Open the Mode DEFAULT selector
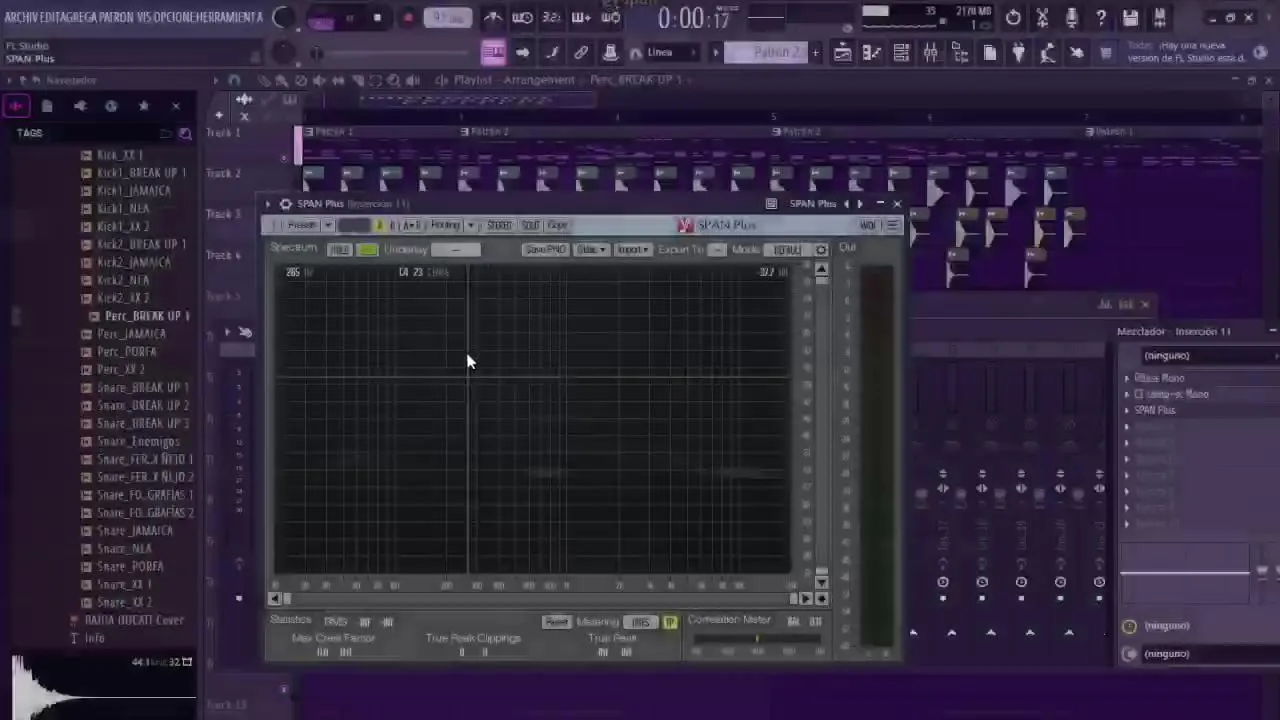The width and height of the screenshot is (1280, 720). (787, 250)
